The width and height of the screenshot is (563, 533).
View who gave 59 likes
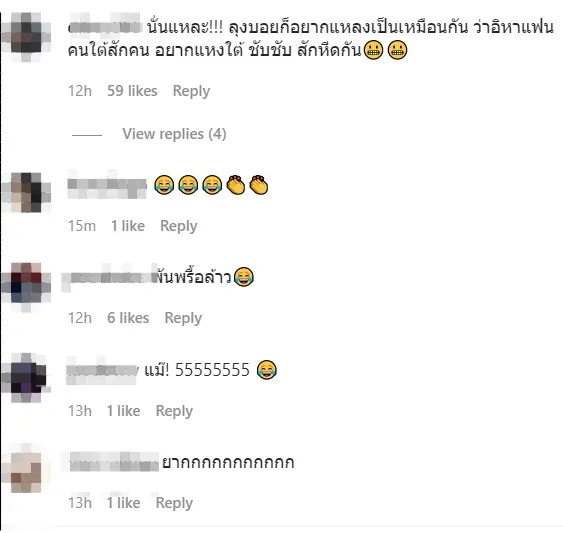click(x=132, y=91)
